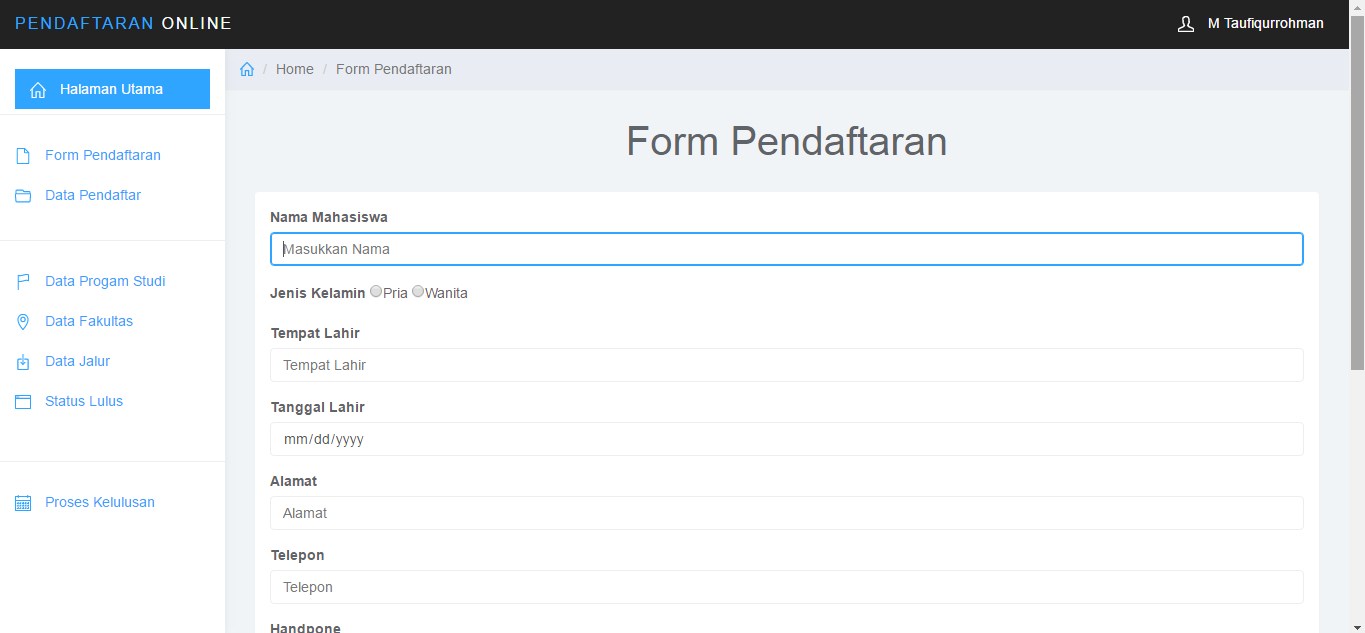1365x633 pixels.
Task: Focus the Nama Mahasiswa input field
Action: 786,249
